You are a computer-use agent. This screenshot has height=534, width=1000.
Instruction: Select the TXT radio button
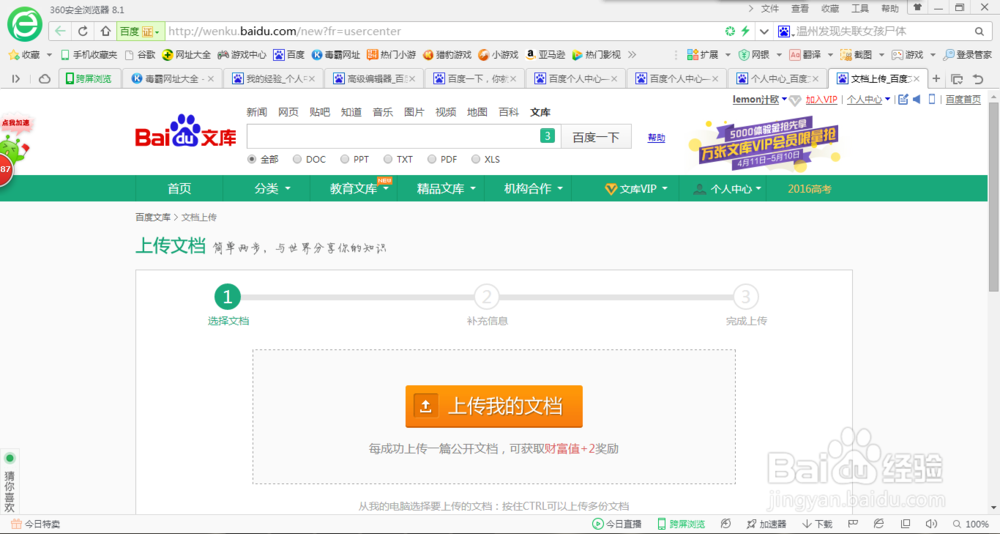point(388,159)
